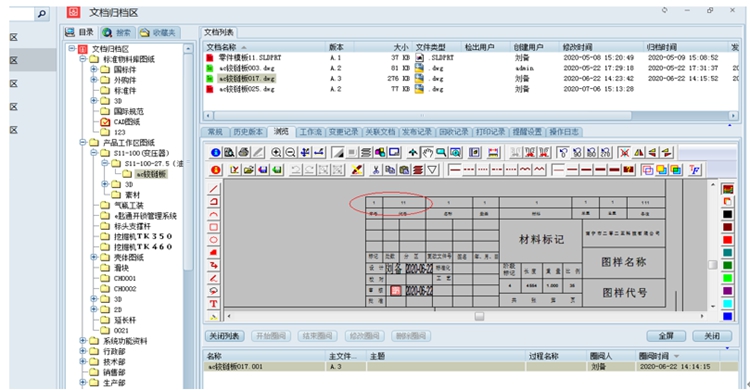The image size is (750, 390).
Task: Click the scissors cut icon
Action: pyautogui.click(x=376, y=169)
